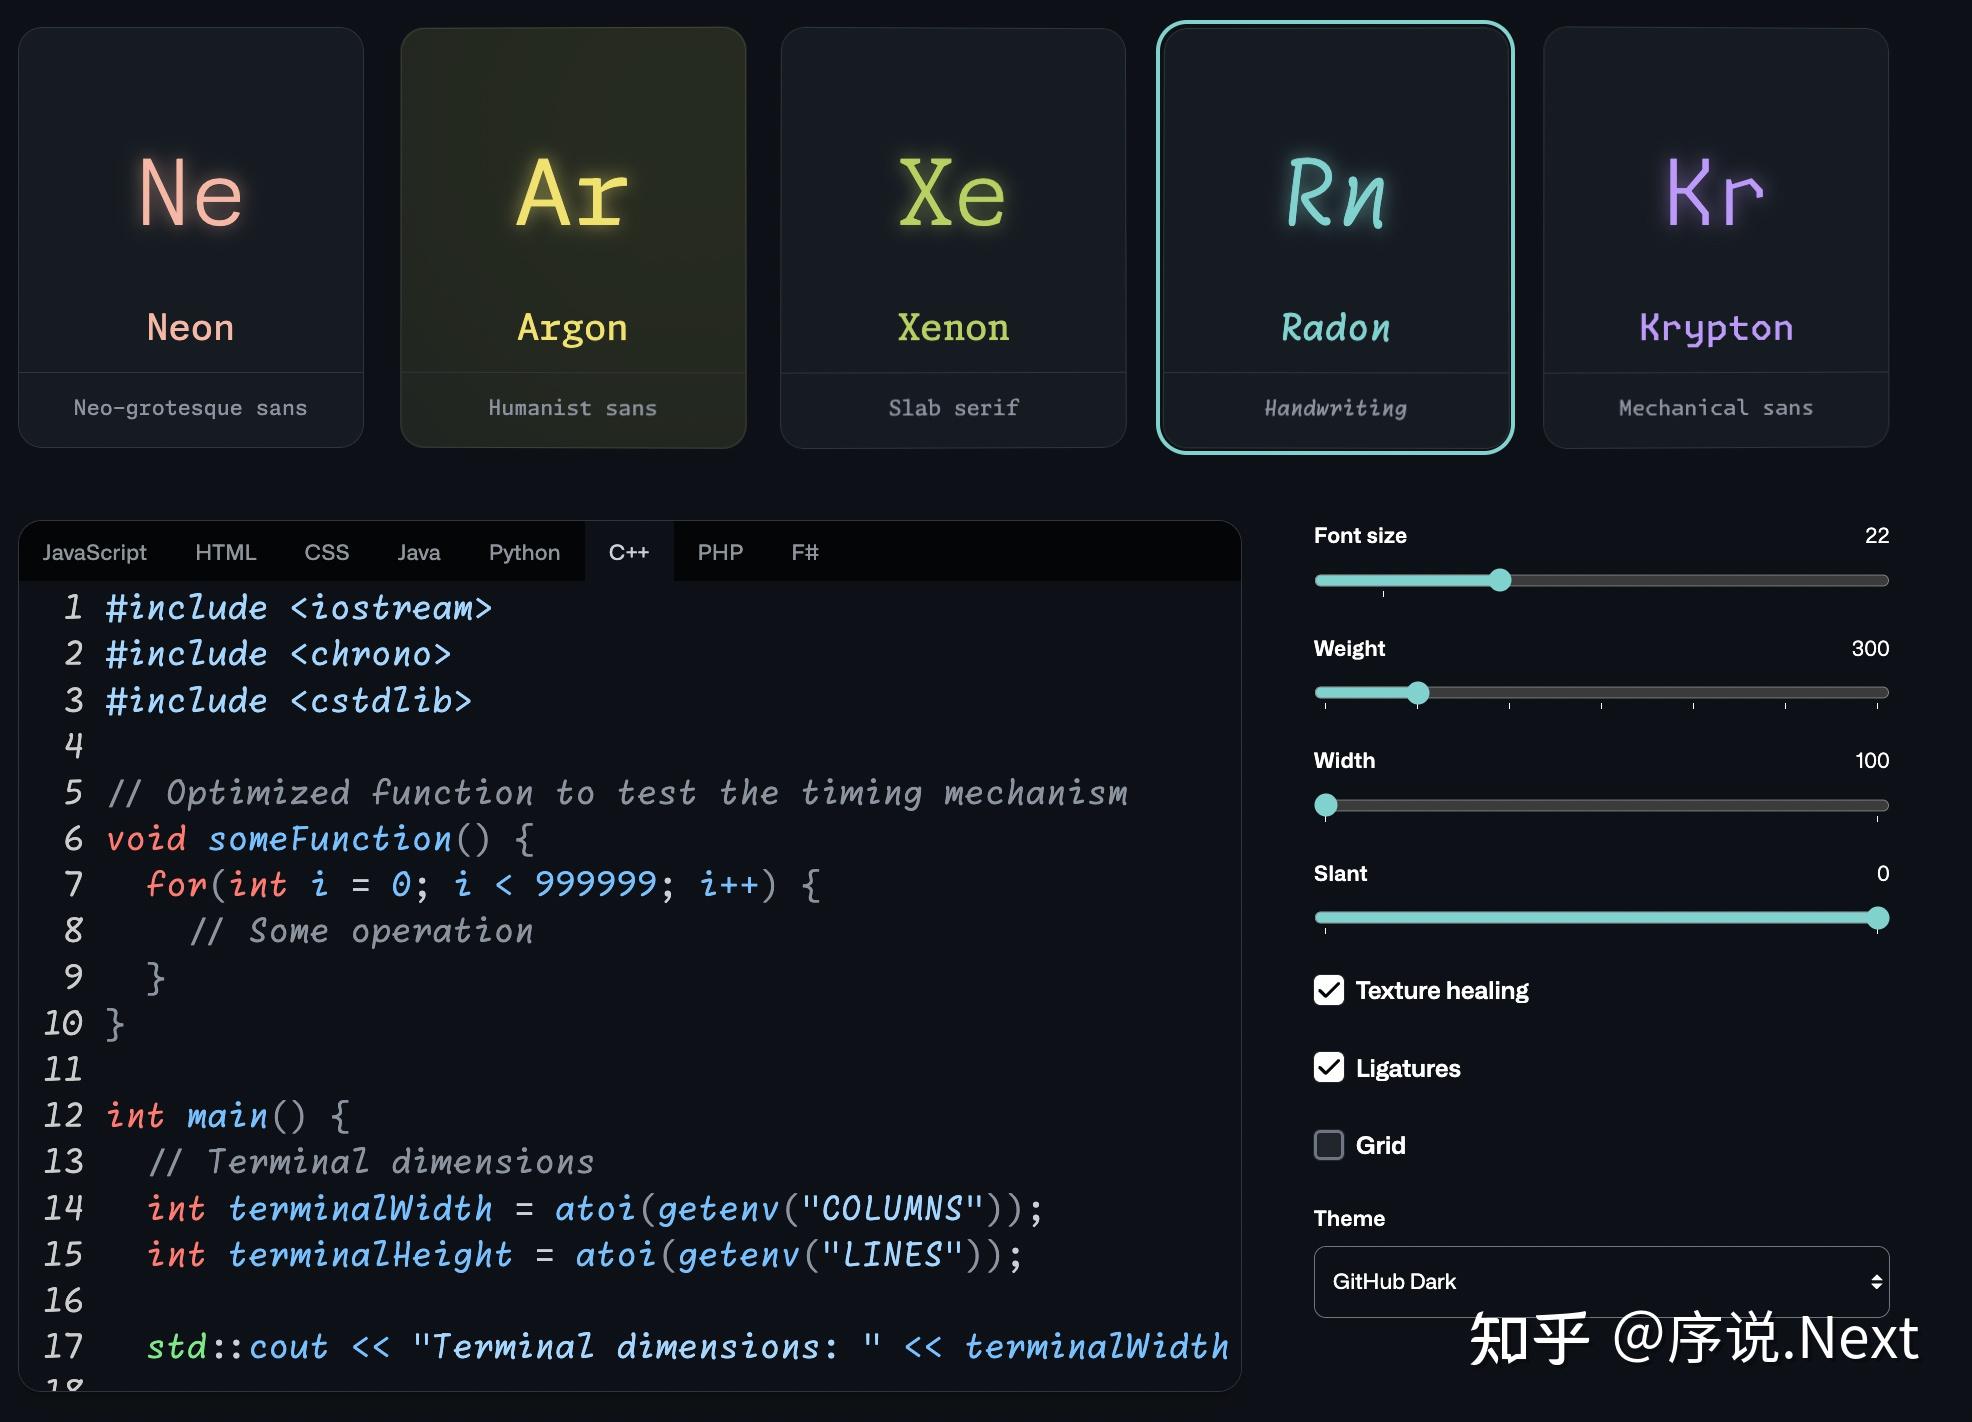Screen dimensions: 1972x1422
Task: View the PHP code sample
Action: (721, 551)
